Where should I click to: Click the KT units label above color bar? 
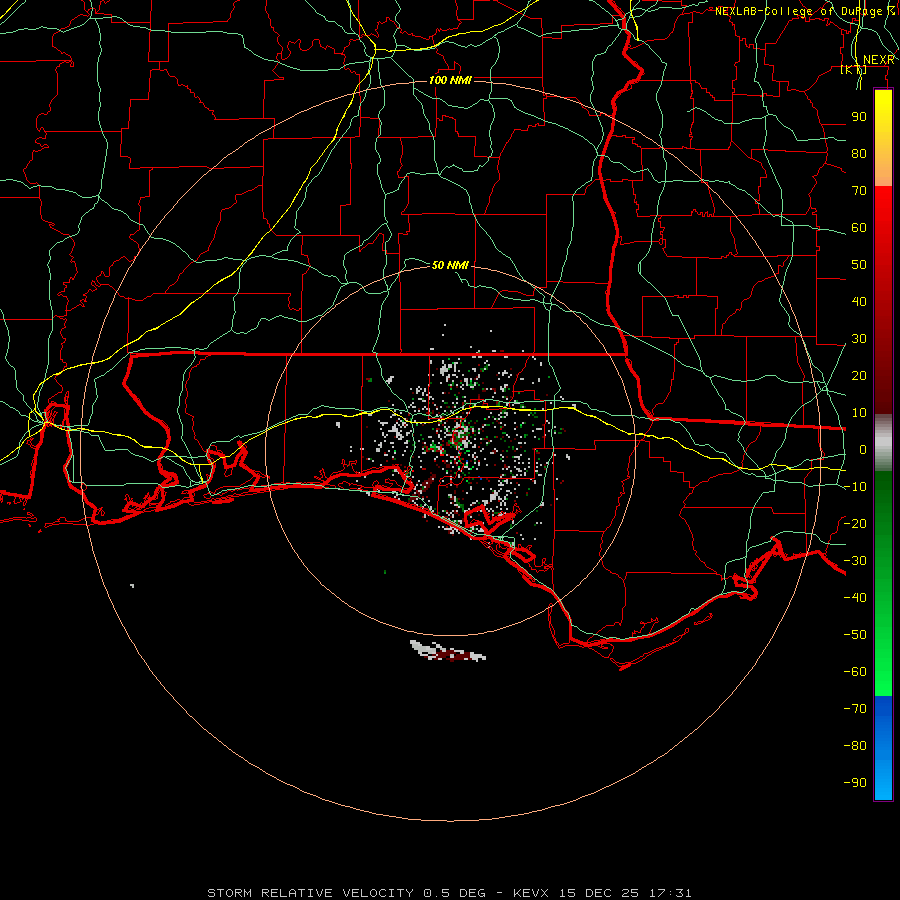tap(854, 69)
